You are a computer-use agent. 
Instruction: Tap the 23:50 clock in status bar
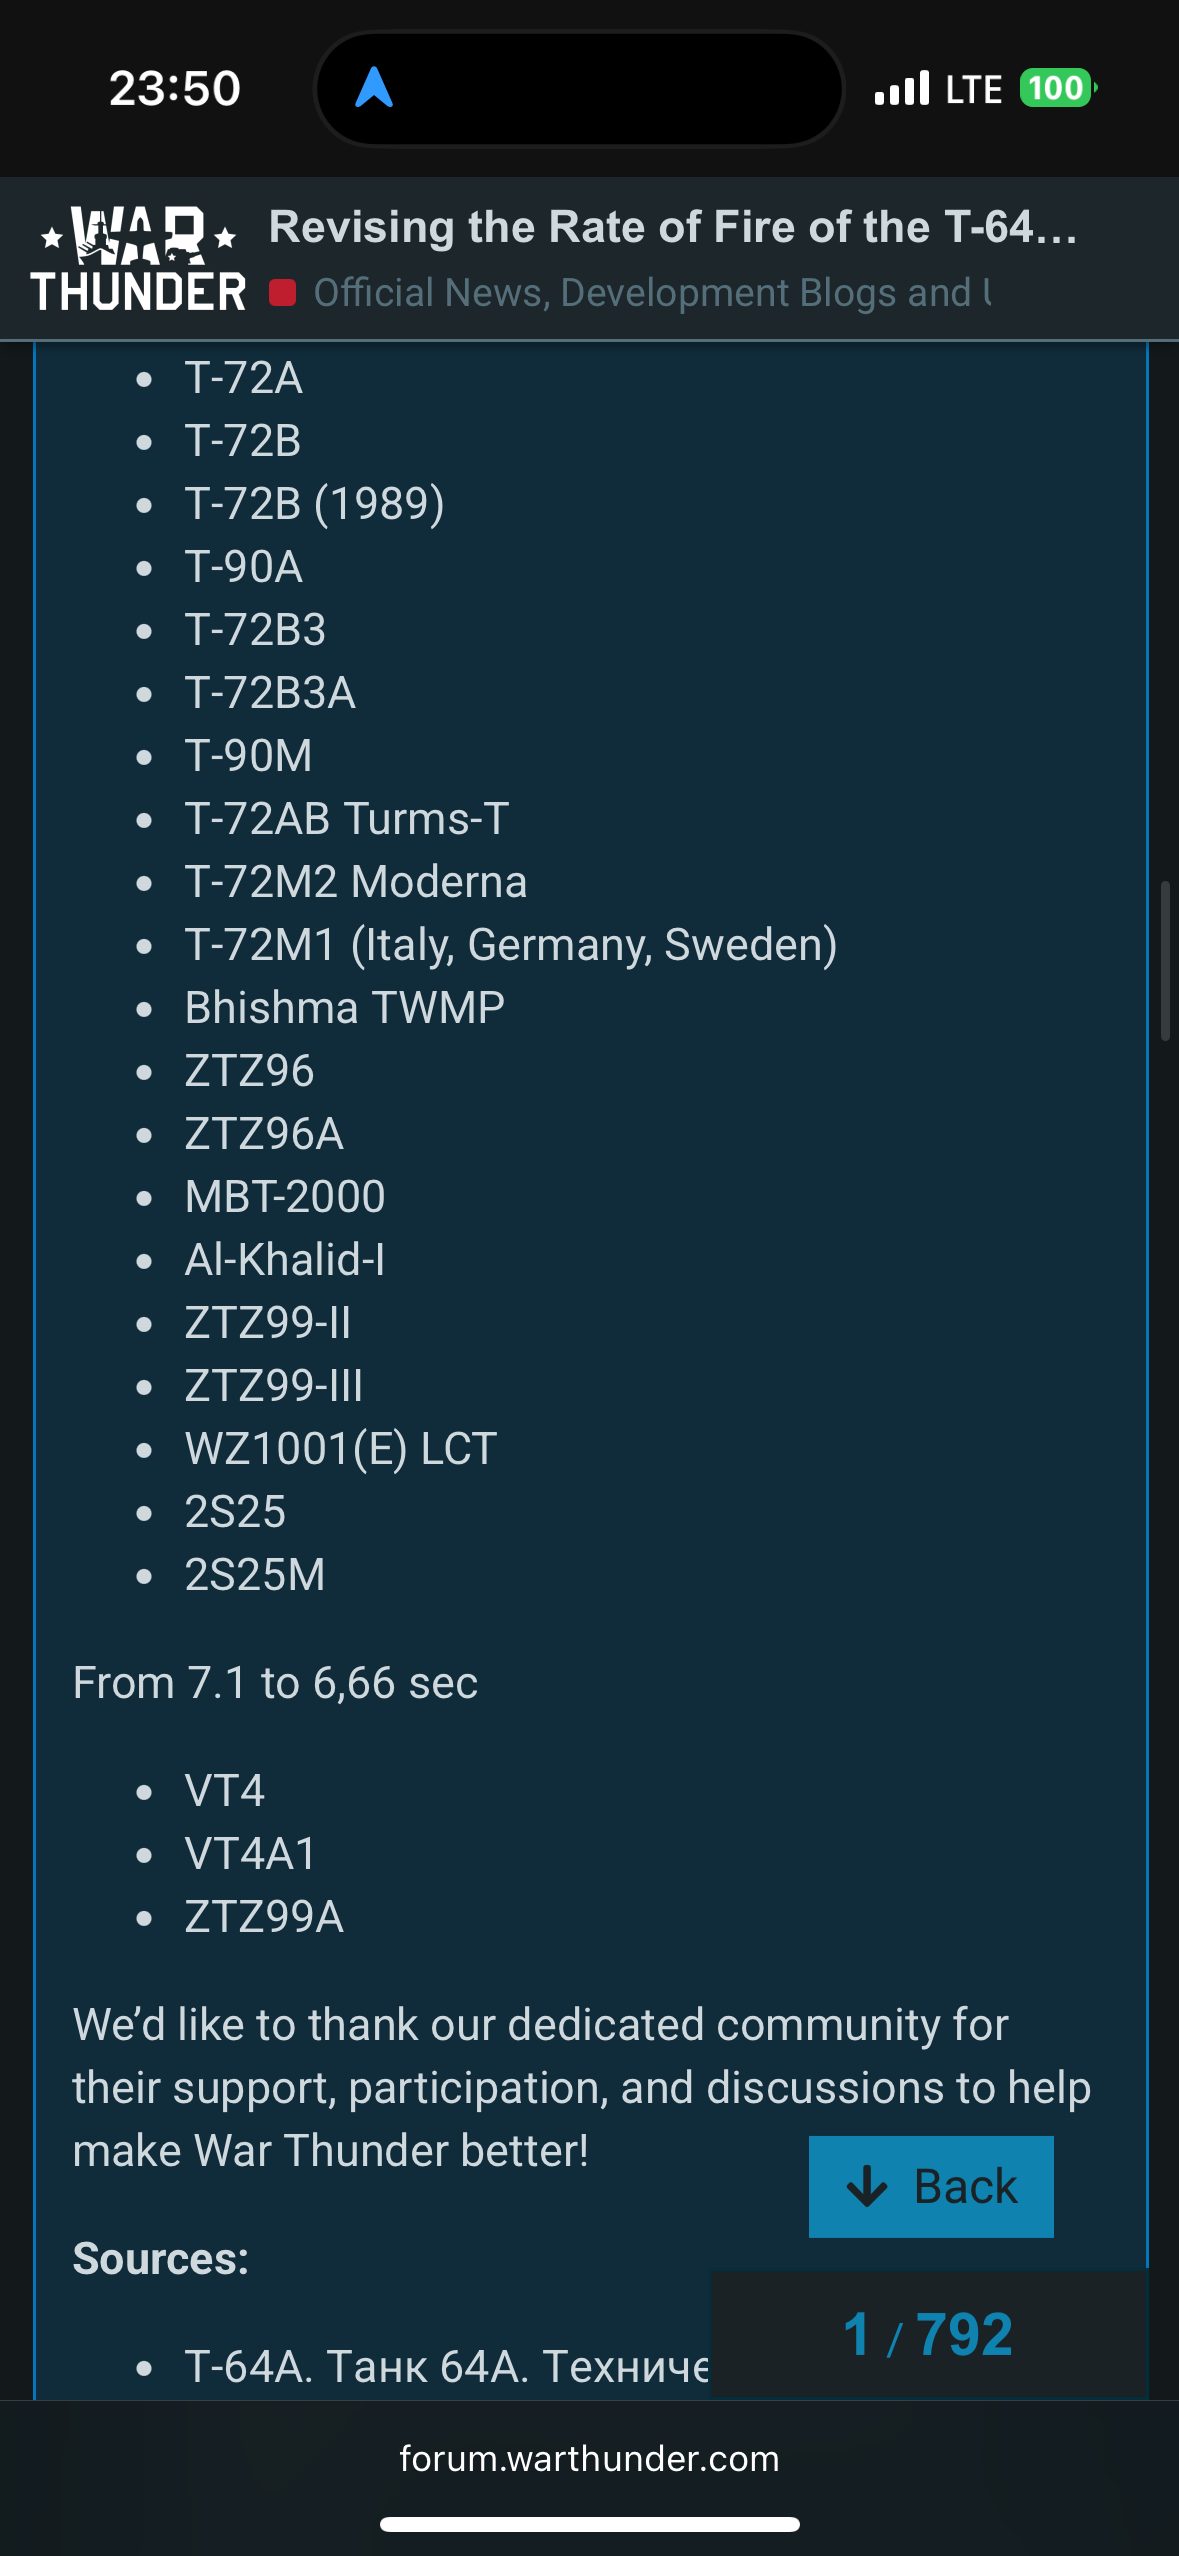(x=175, y=88)
